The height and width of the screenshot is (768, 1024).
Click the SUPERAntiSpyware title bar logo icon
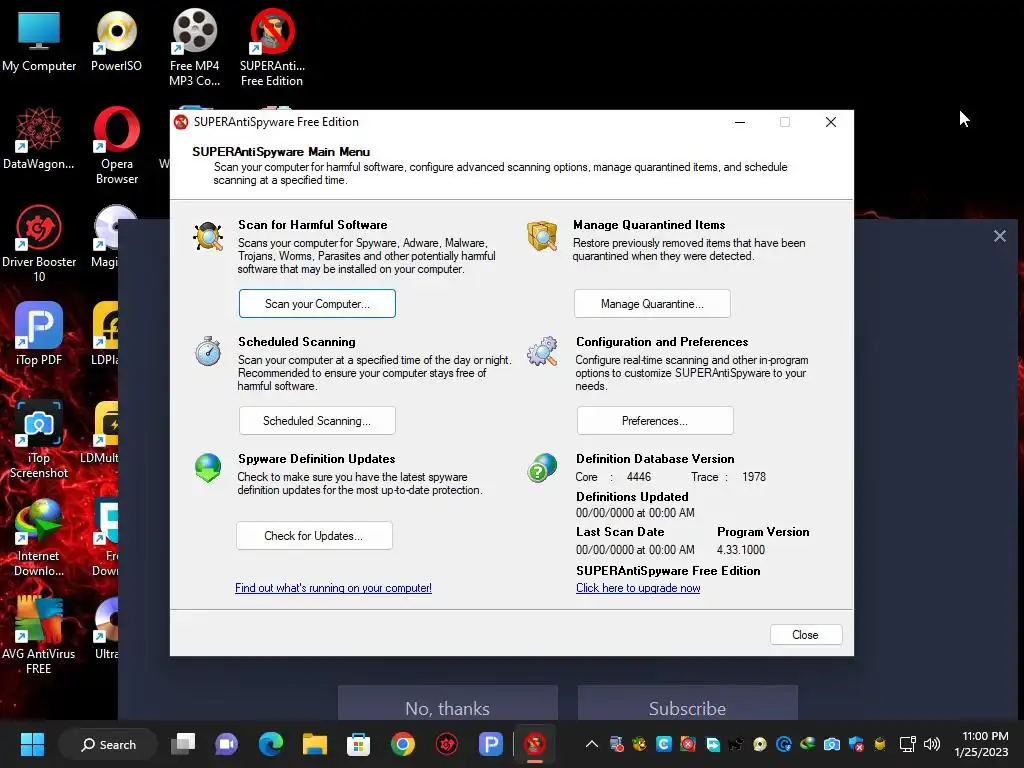(182, 122)
